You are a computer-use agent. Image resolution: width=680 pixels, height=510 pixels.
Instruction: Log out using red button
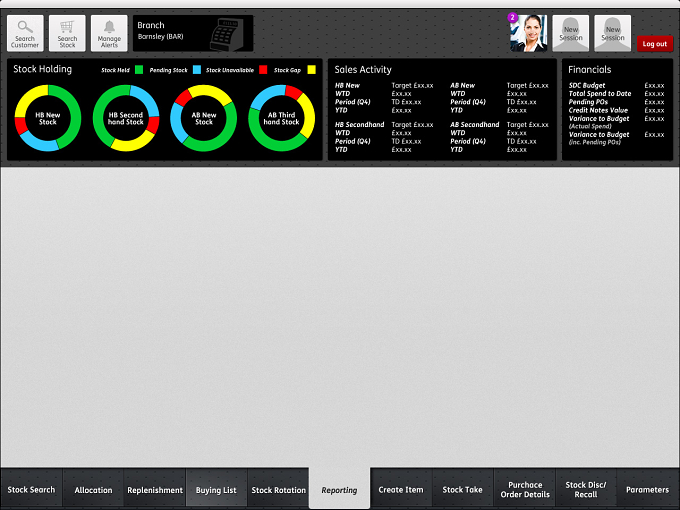[x=655, y=44]
